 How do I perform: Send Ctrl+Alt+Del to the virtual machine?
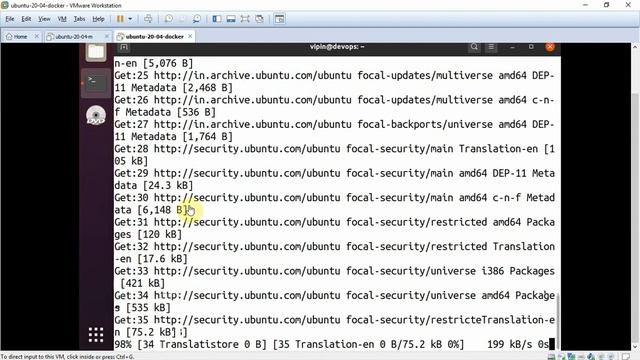coord(148,19)
